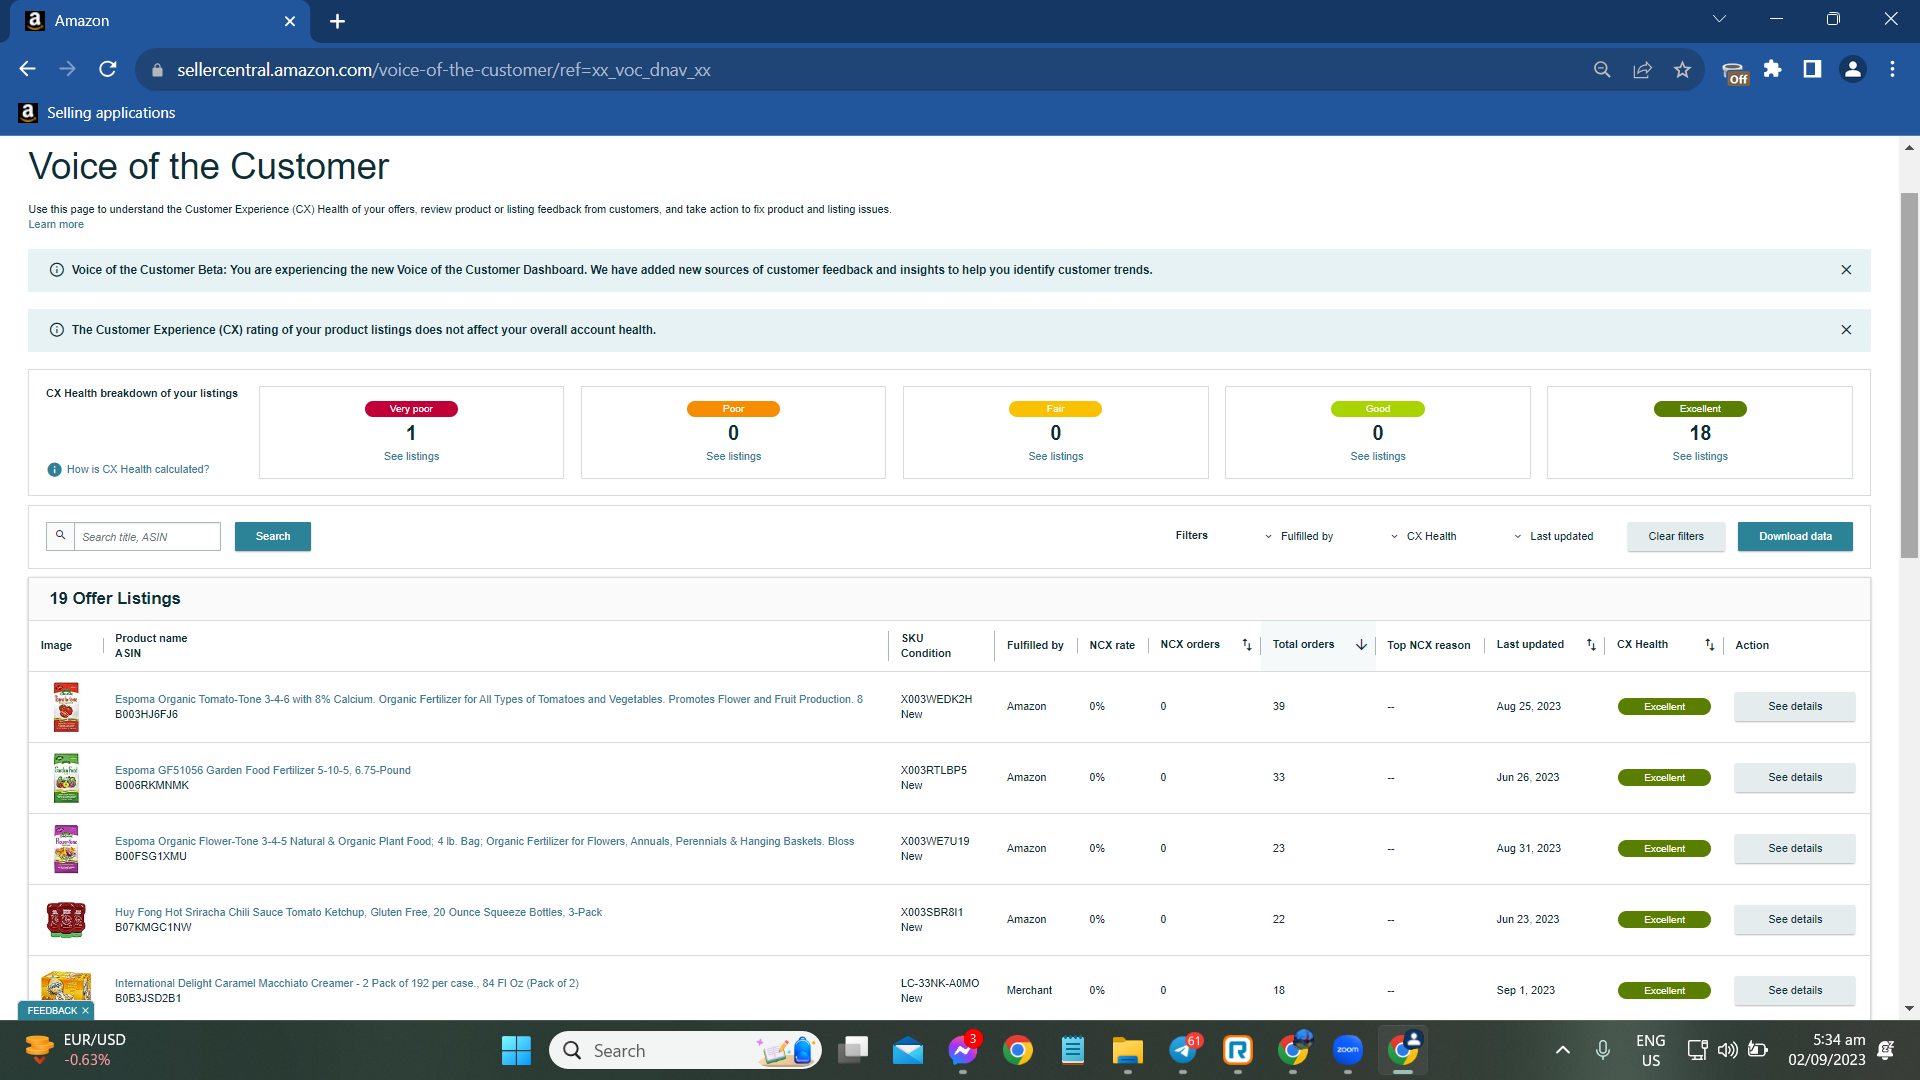The height and width of the screenshot is (1080, 1920).
Task: Click the Tomato-Tone product thumbnail
Action: (66, 707)
